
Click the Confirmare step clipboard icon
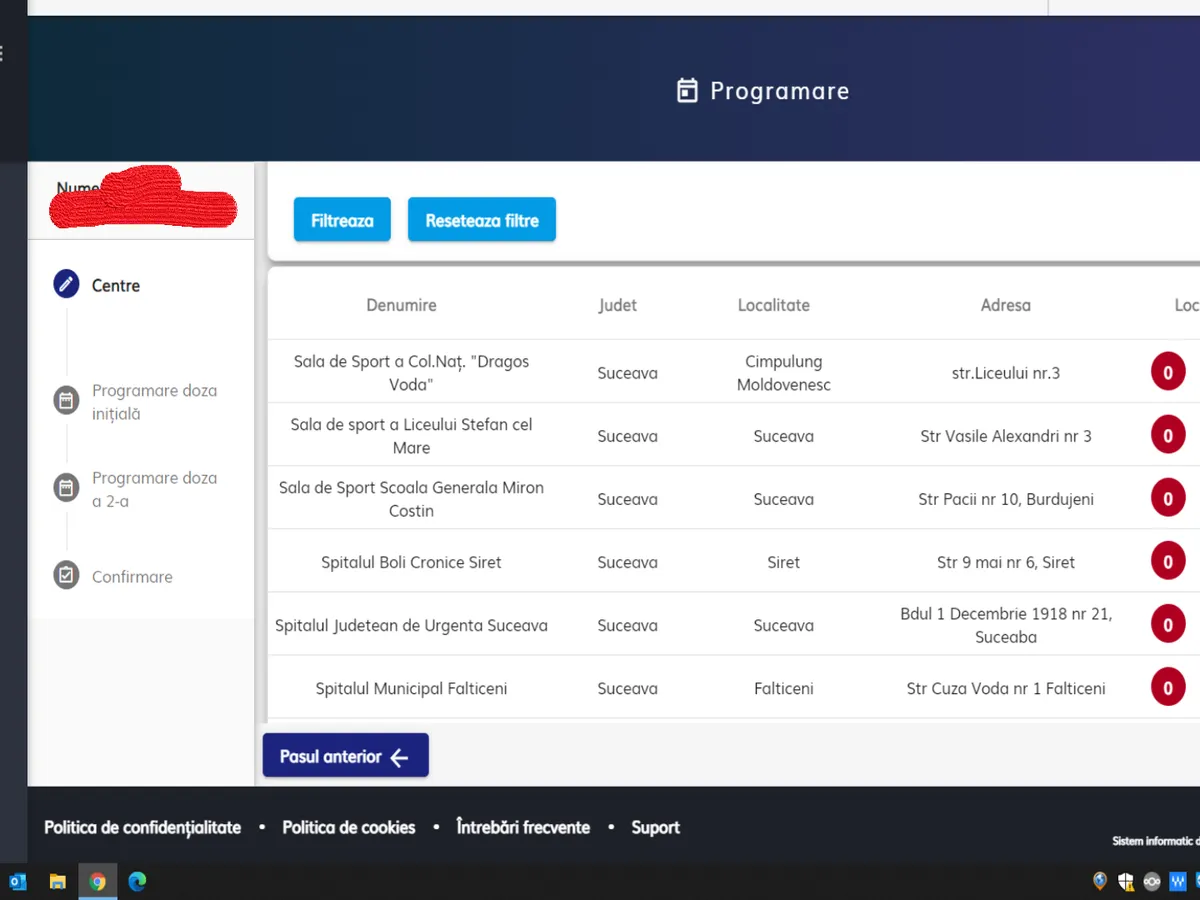click(66, 576)
